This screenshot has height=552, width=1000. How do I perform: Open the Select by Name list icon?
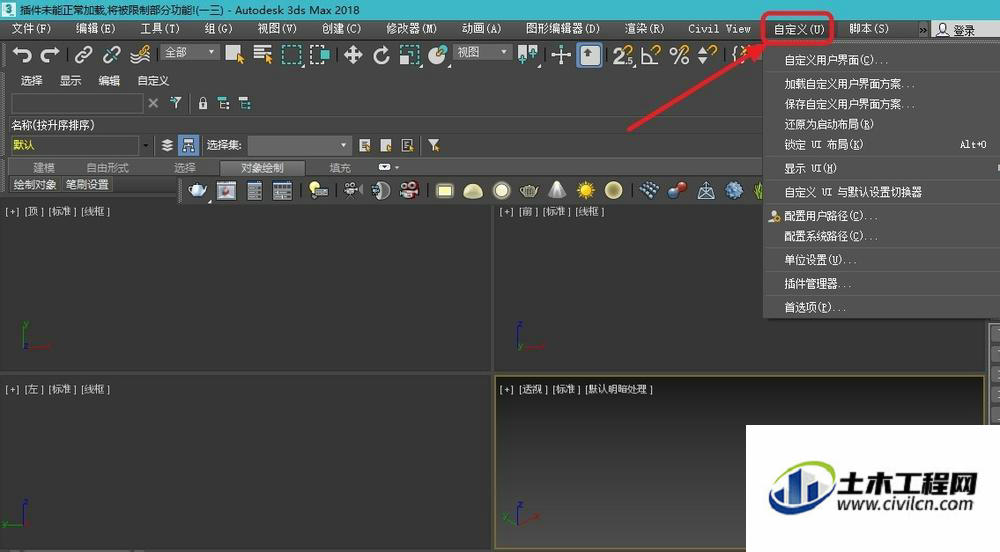(x=263, y=55)
